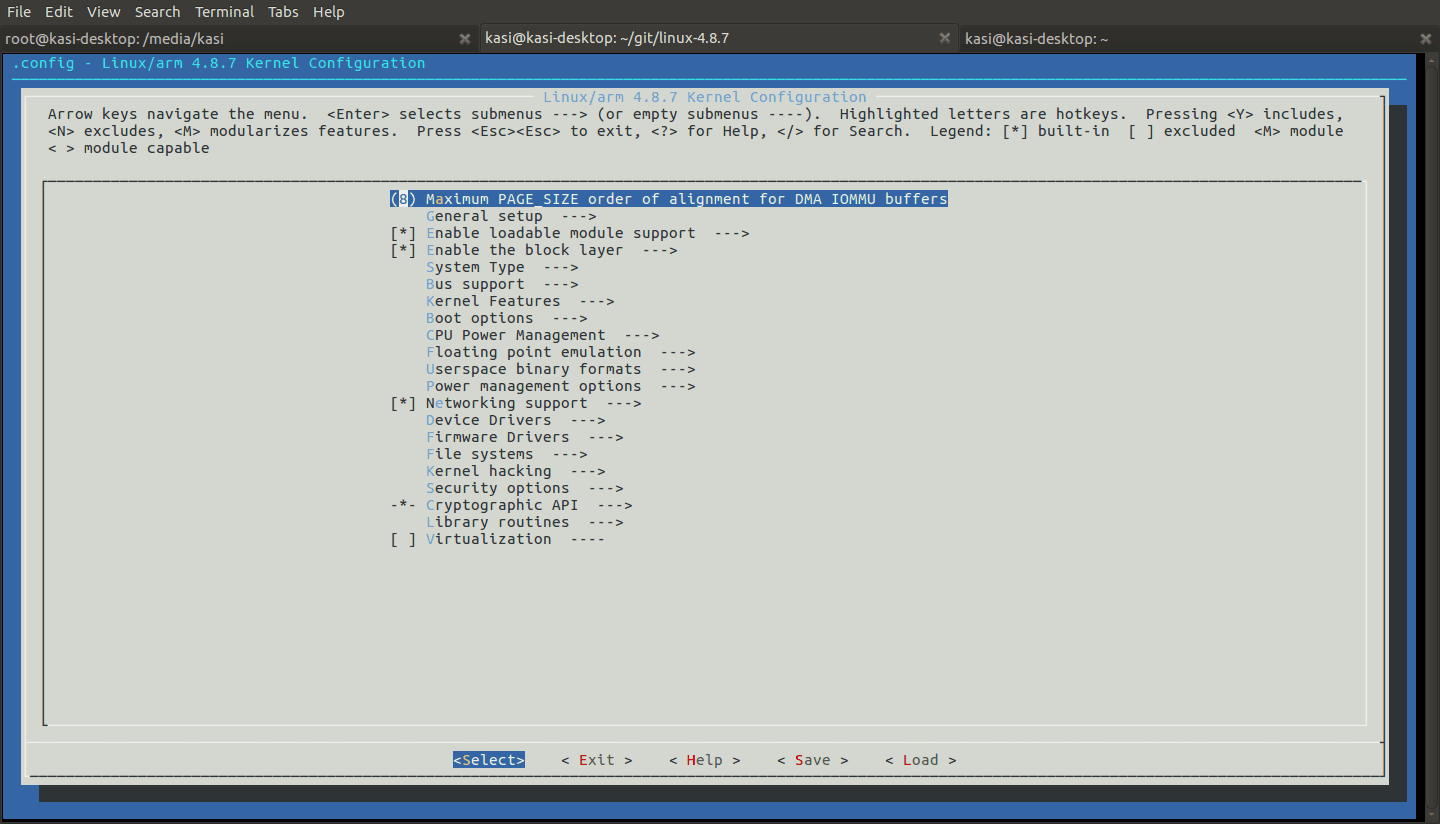Viewport: 1440px width, 824px height.
Task: Open the Tabs menu in menu bar
Action: click(283, 12)
